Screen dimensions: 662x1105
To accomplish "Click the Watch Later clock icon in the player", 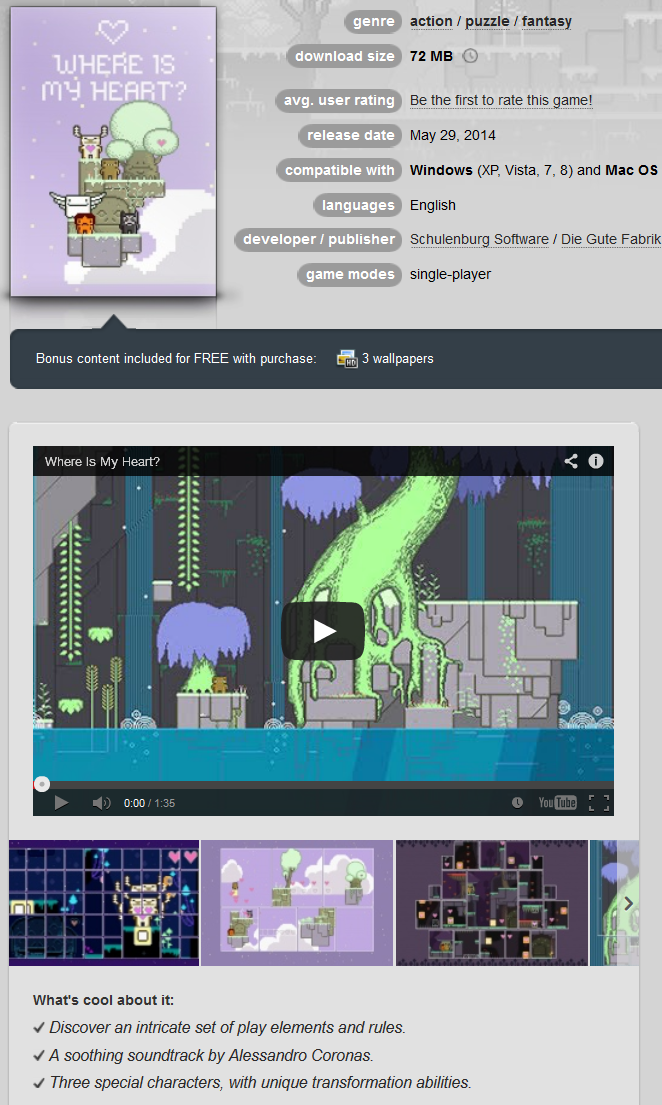I will (x=517, y=803).
